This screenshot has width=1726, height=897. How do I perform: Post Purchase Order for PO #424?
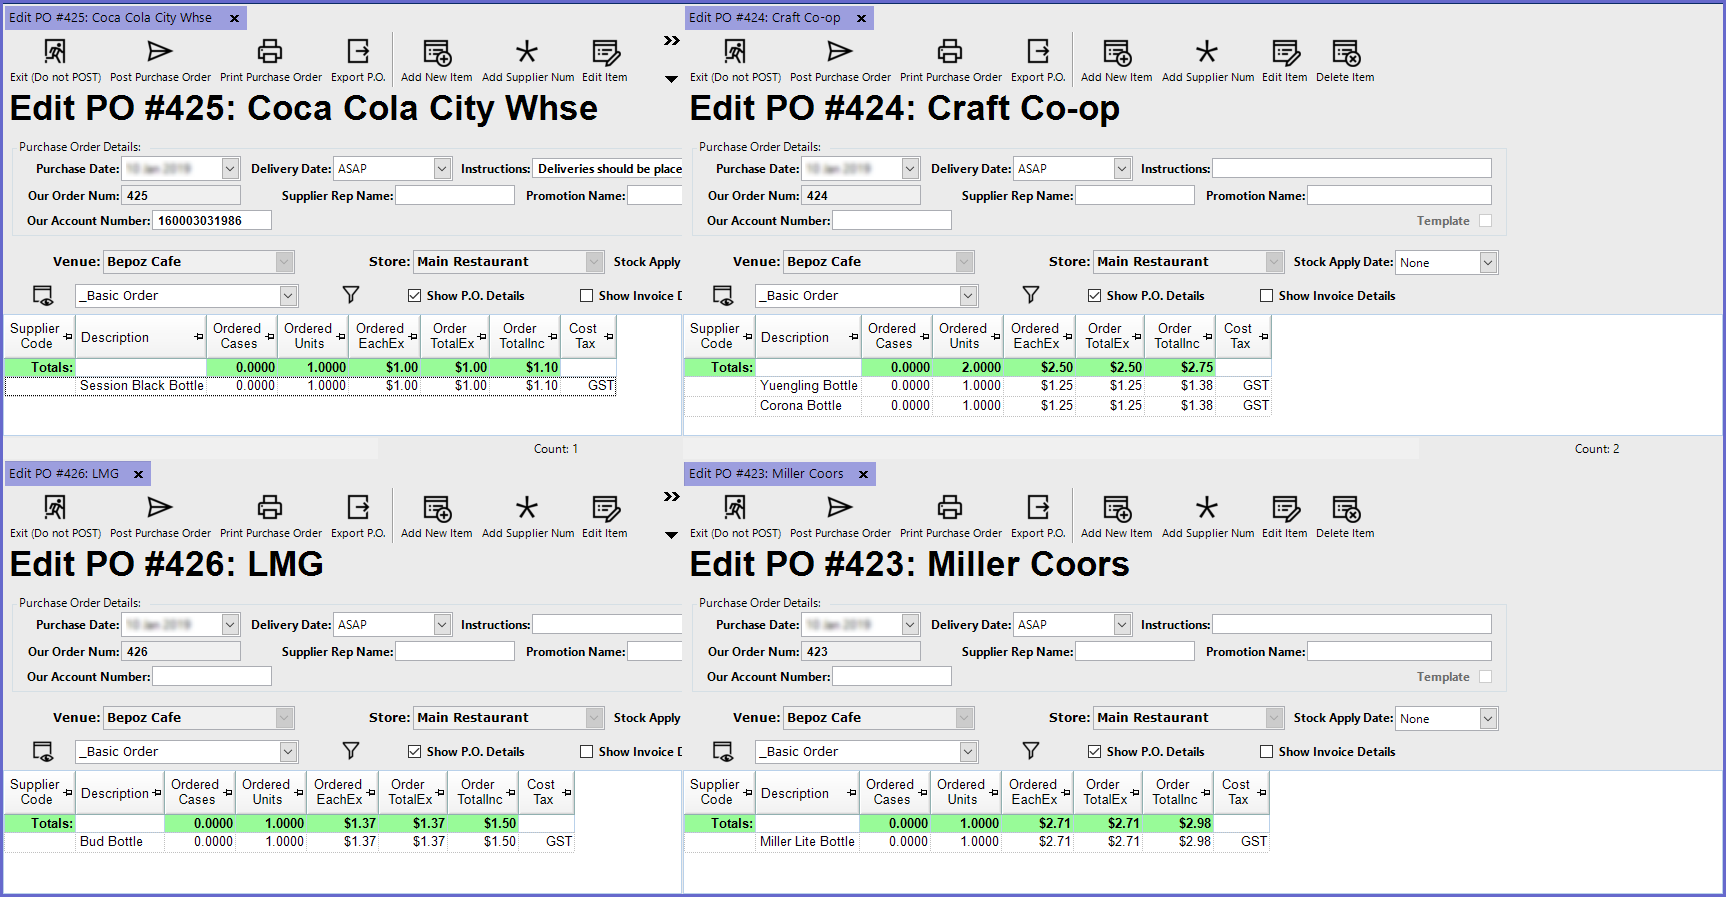pyautogui.click(x=840, y=61)
